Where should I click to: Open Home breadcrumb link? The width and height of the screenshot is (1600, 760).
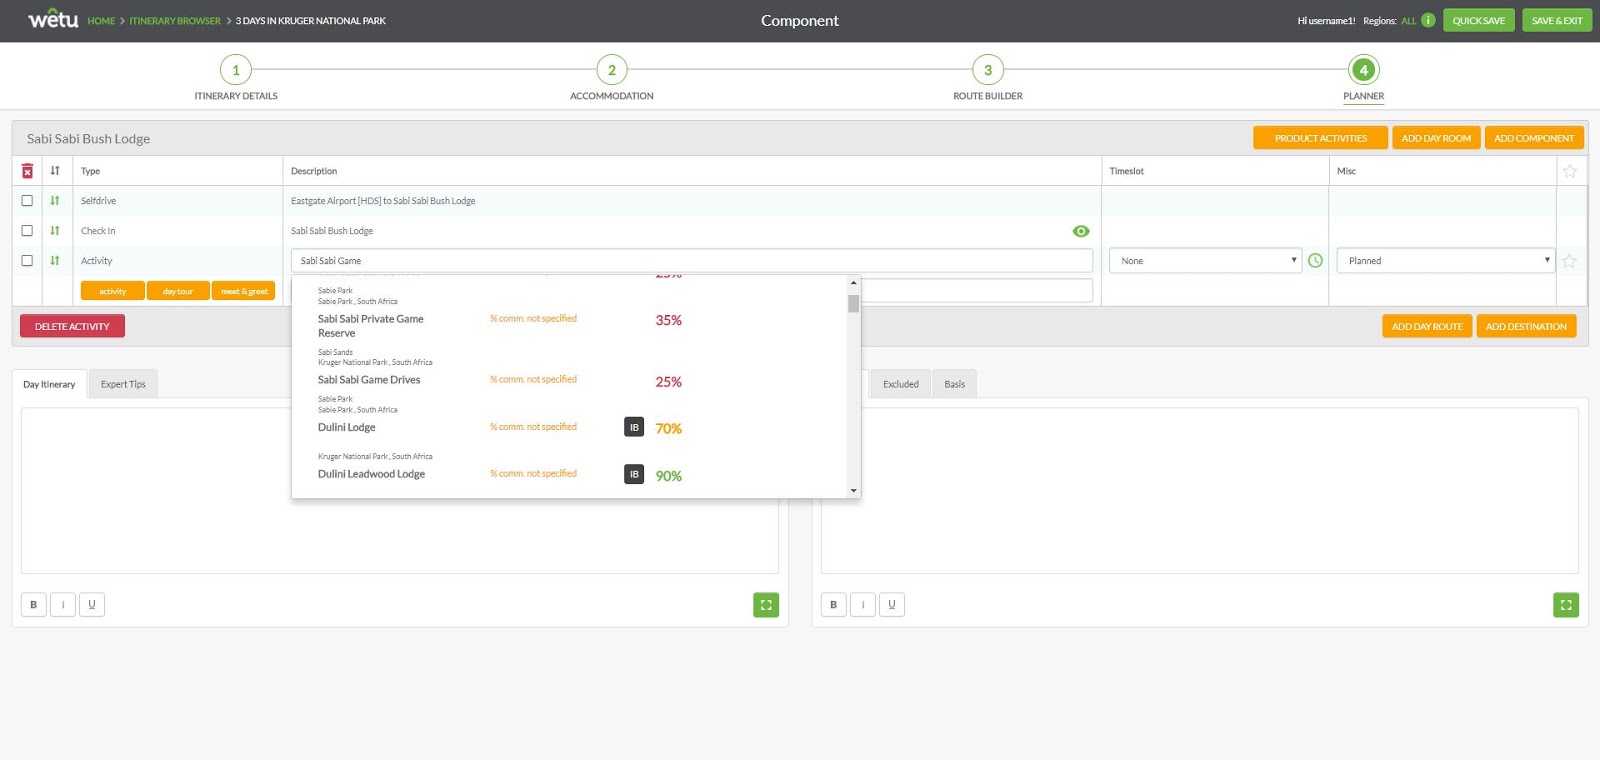coord(101,21)
